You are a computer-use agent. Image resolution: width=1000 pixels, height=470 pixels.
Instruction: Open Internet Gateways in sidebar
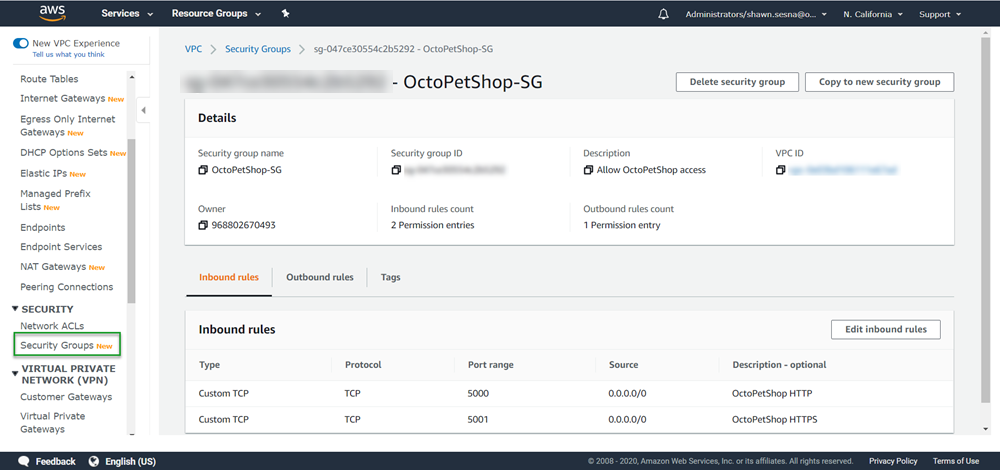tap(62, 99)
